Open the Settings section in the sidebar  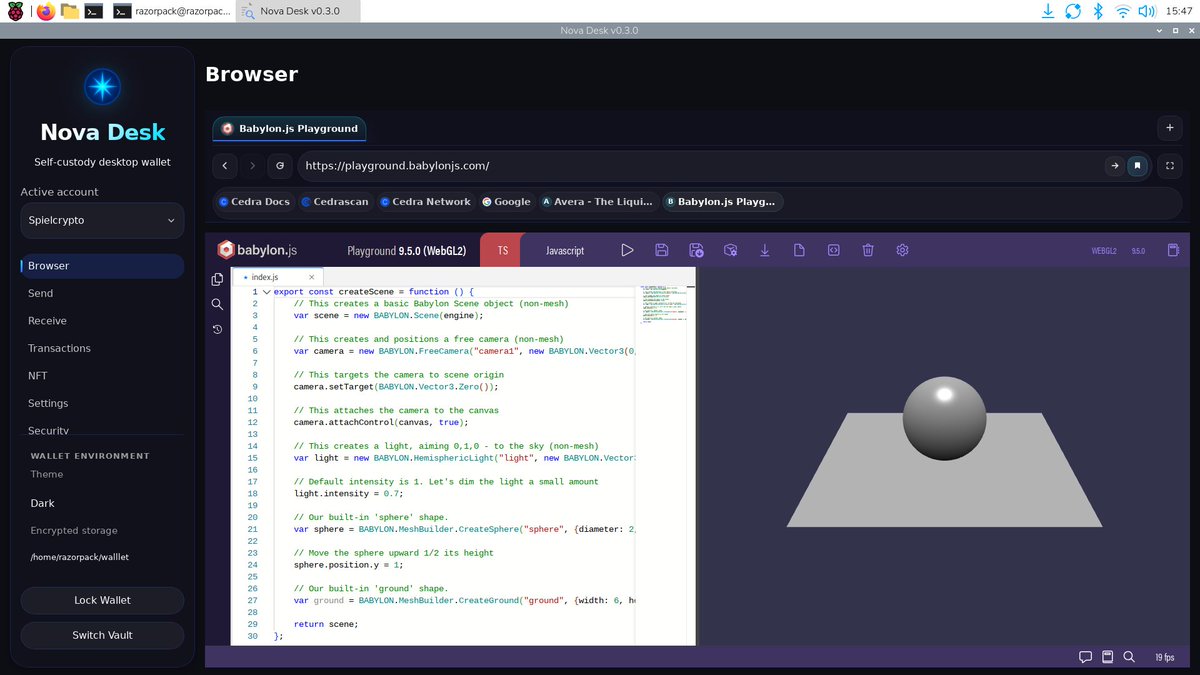pos(102,403)
